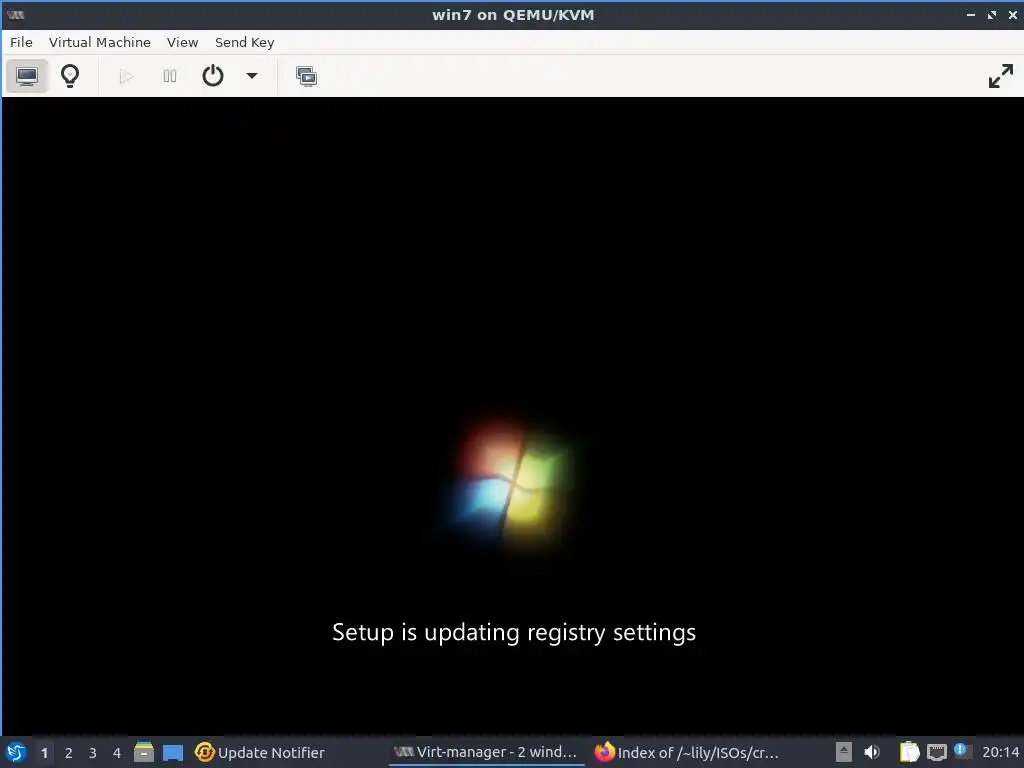Open the volume control tray icon
Image resolution: width=1024 pixels, height=768 pixels.
click(872, 752)
